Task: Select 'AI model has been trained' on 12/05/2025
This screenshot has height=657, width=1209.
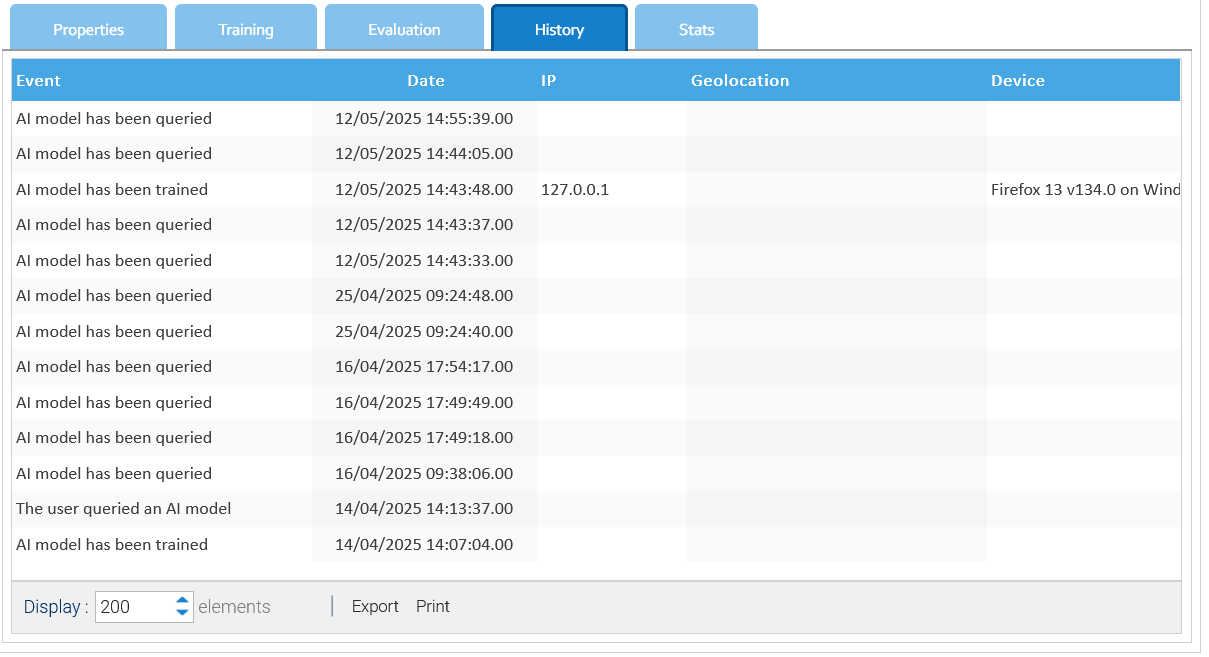Action: pyautogui.click(x=112, y=190)
